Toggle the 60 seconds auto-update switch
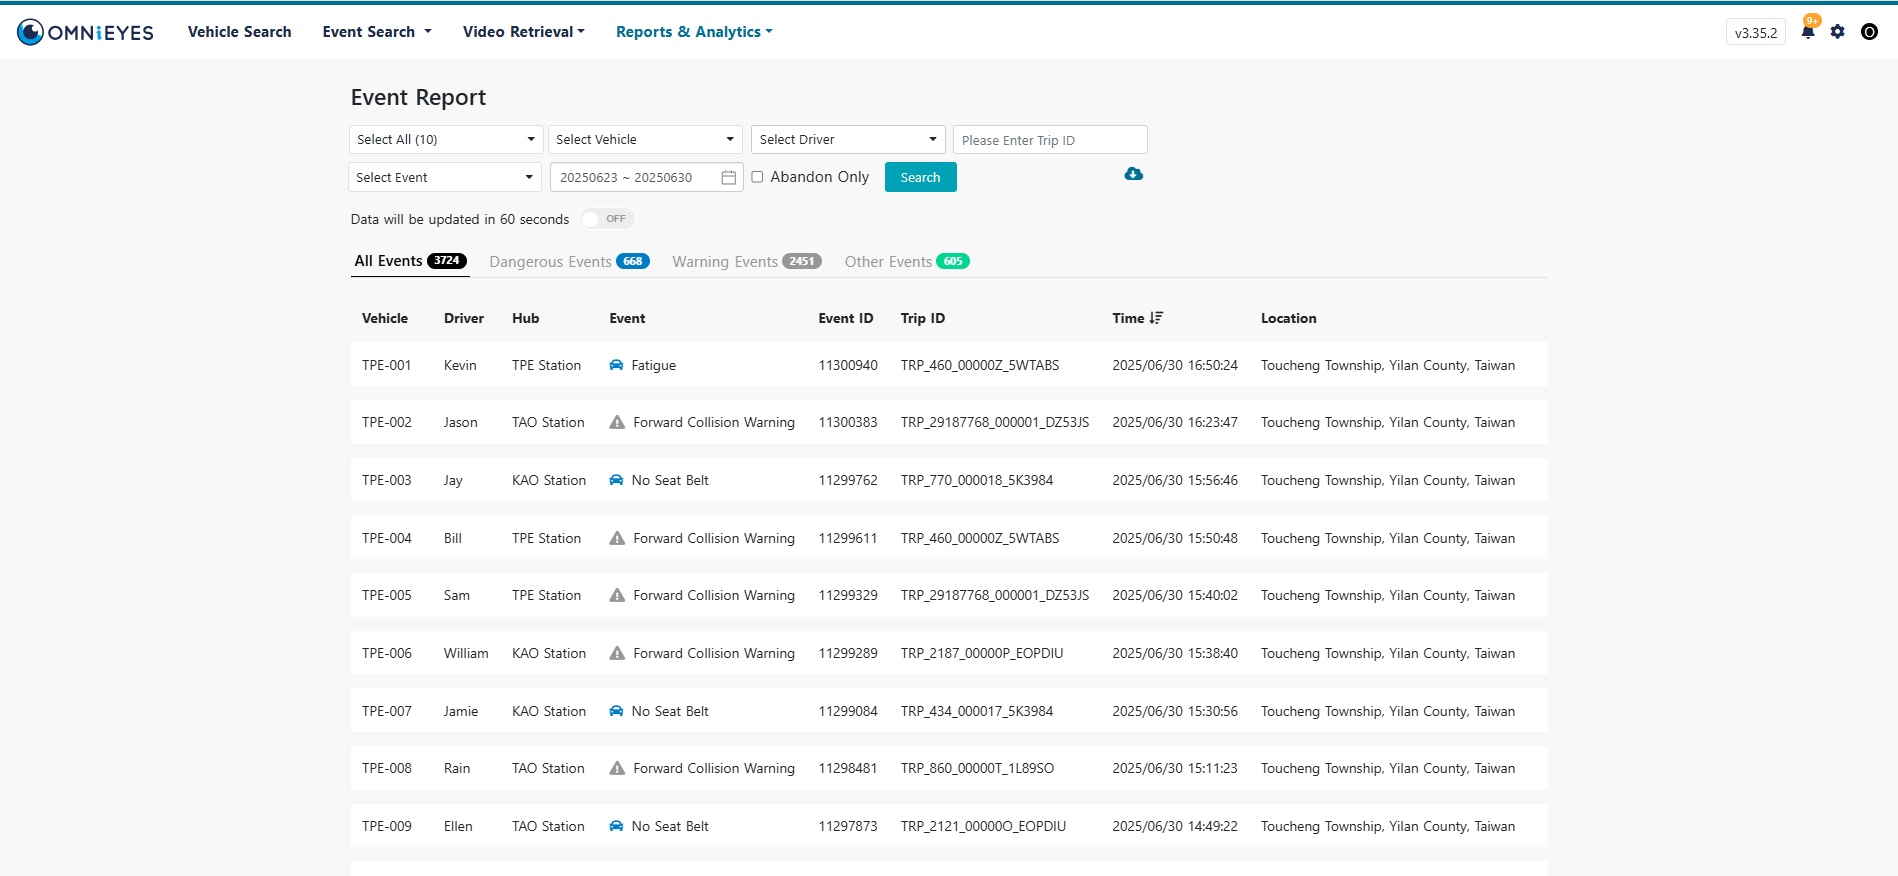Viewport: 1898px width, 876px height. 607,219
